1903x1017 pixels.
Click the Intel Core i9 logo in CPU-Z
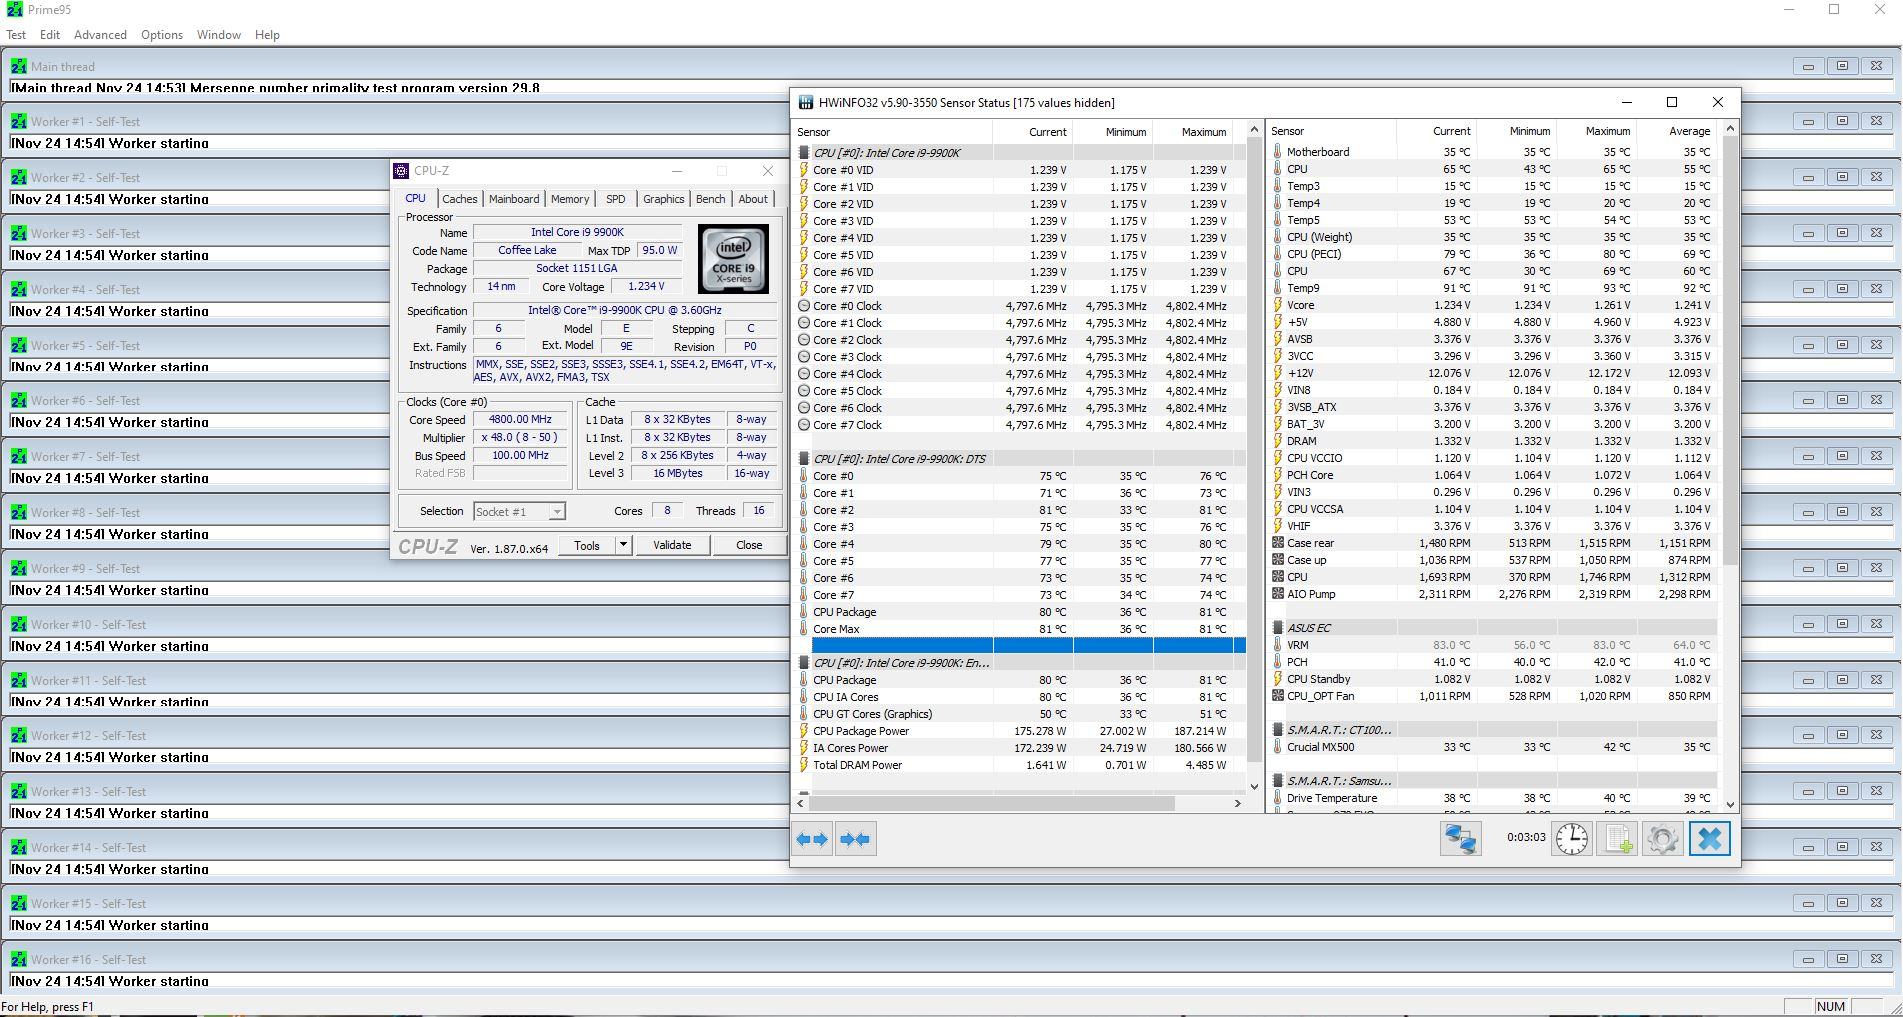tap(733, 259)
